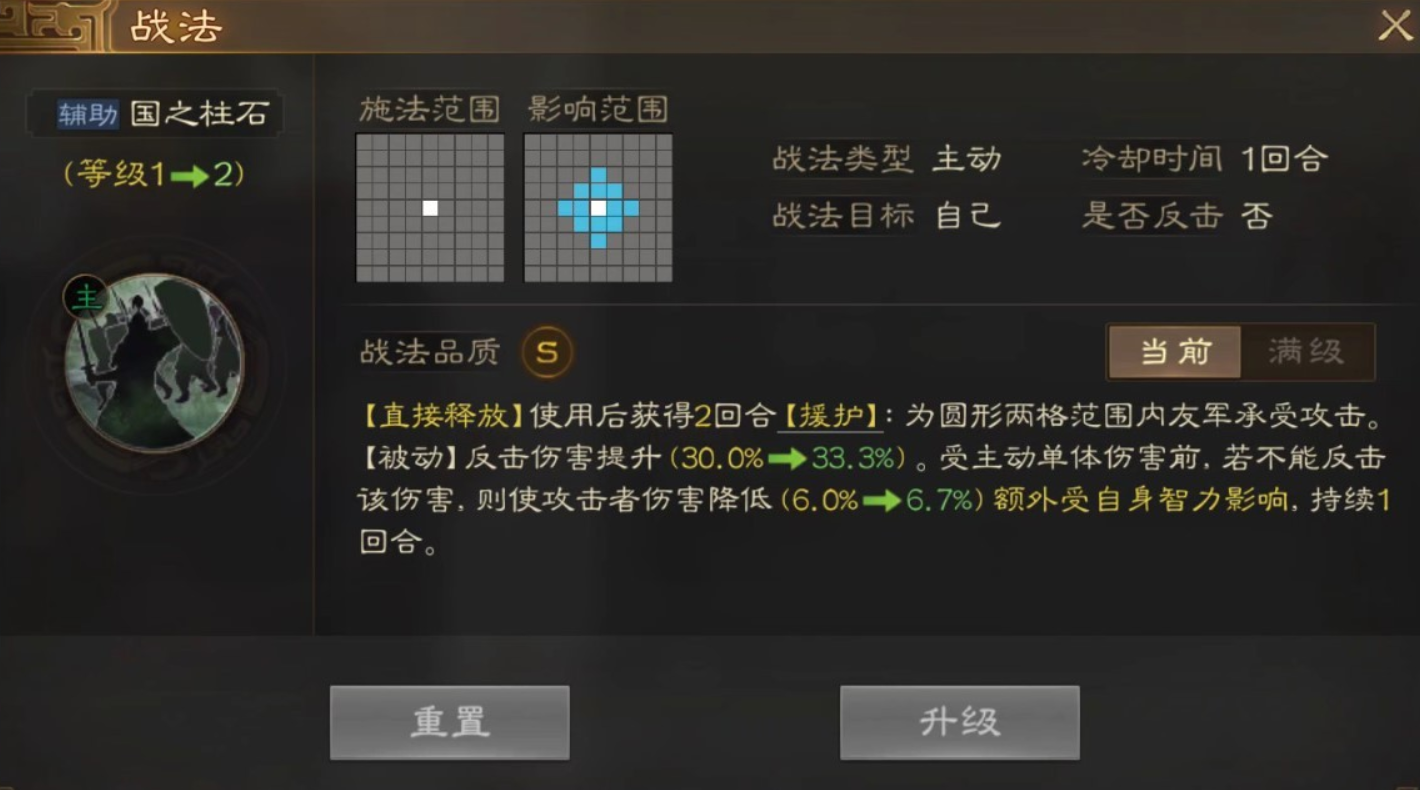Click the green level arrow in 等级1→2

click(x=189, y=177)
